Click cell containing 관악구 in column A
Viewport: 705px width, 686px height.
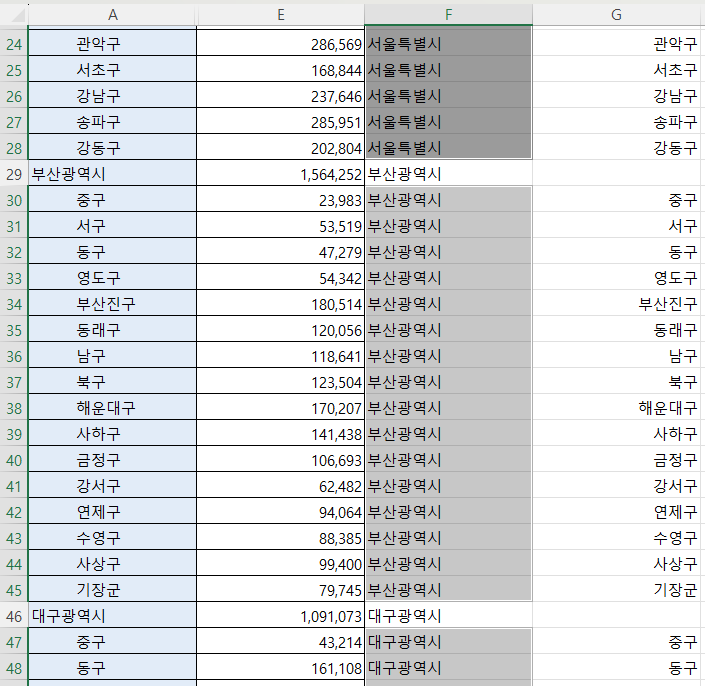pos(112,44)
